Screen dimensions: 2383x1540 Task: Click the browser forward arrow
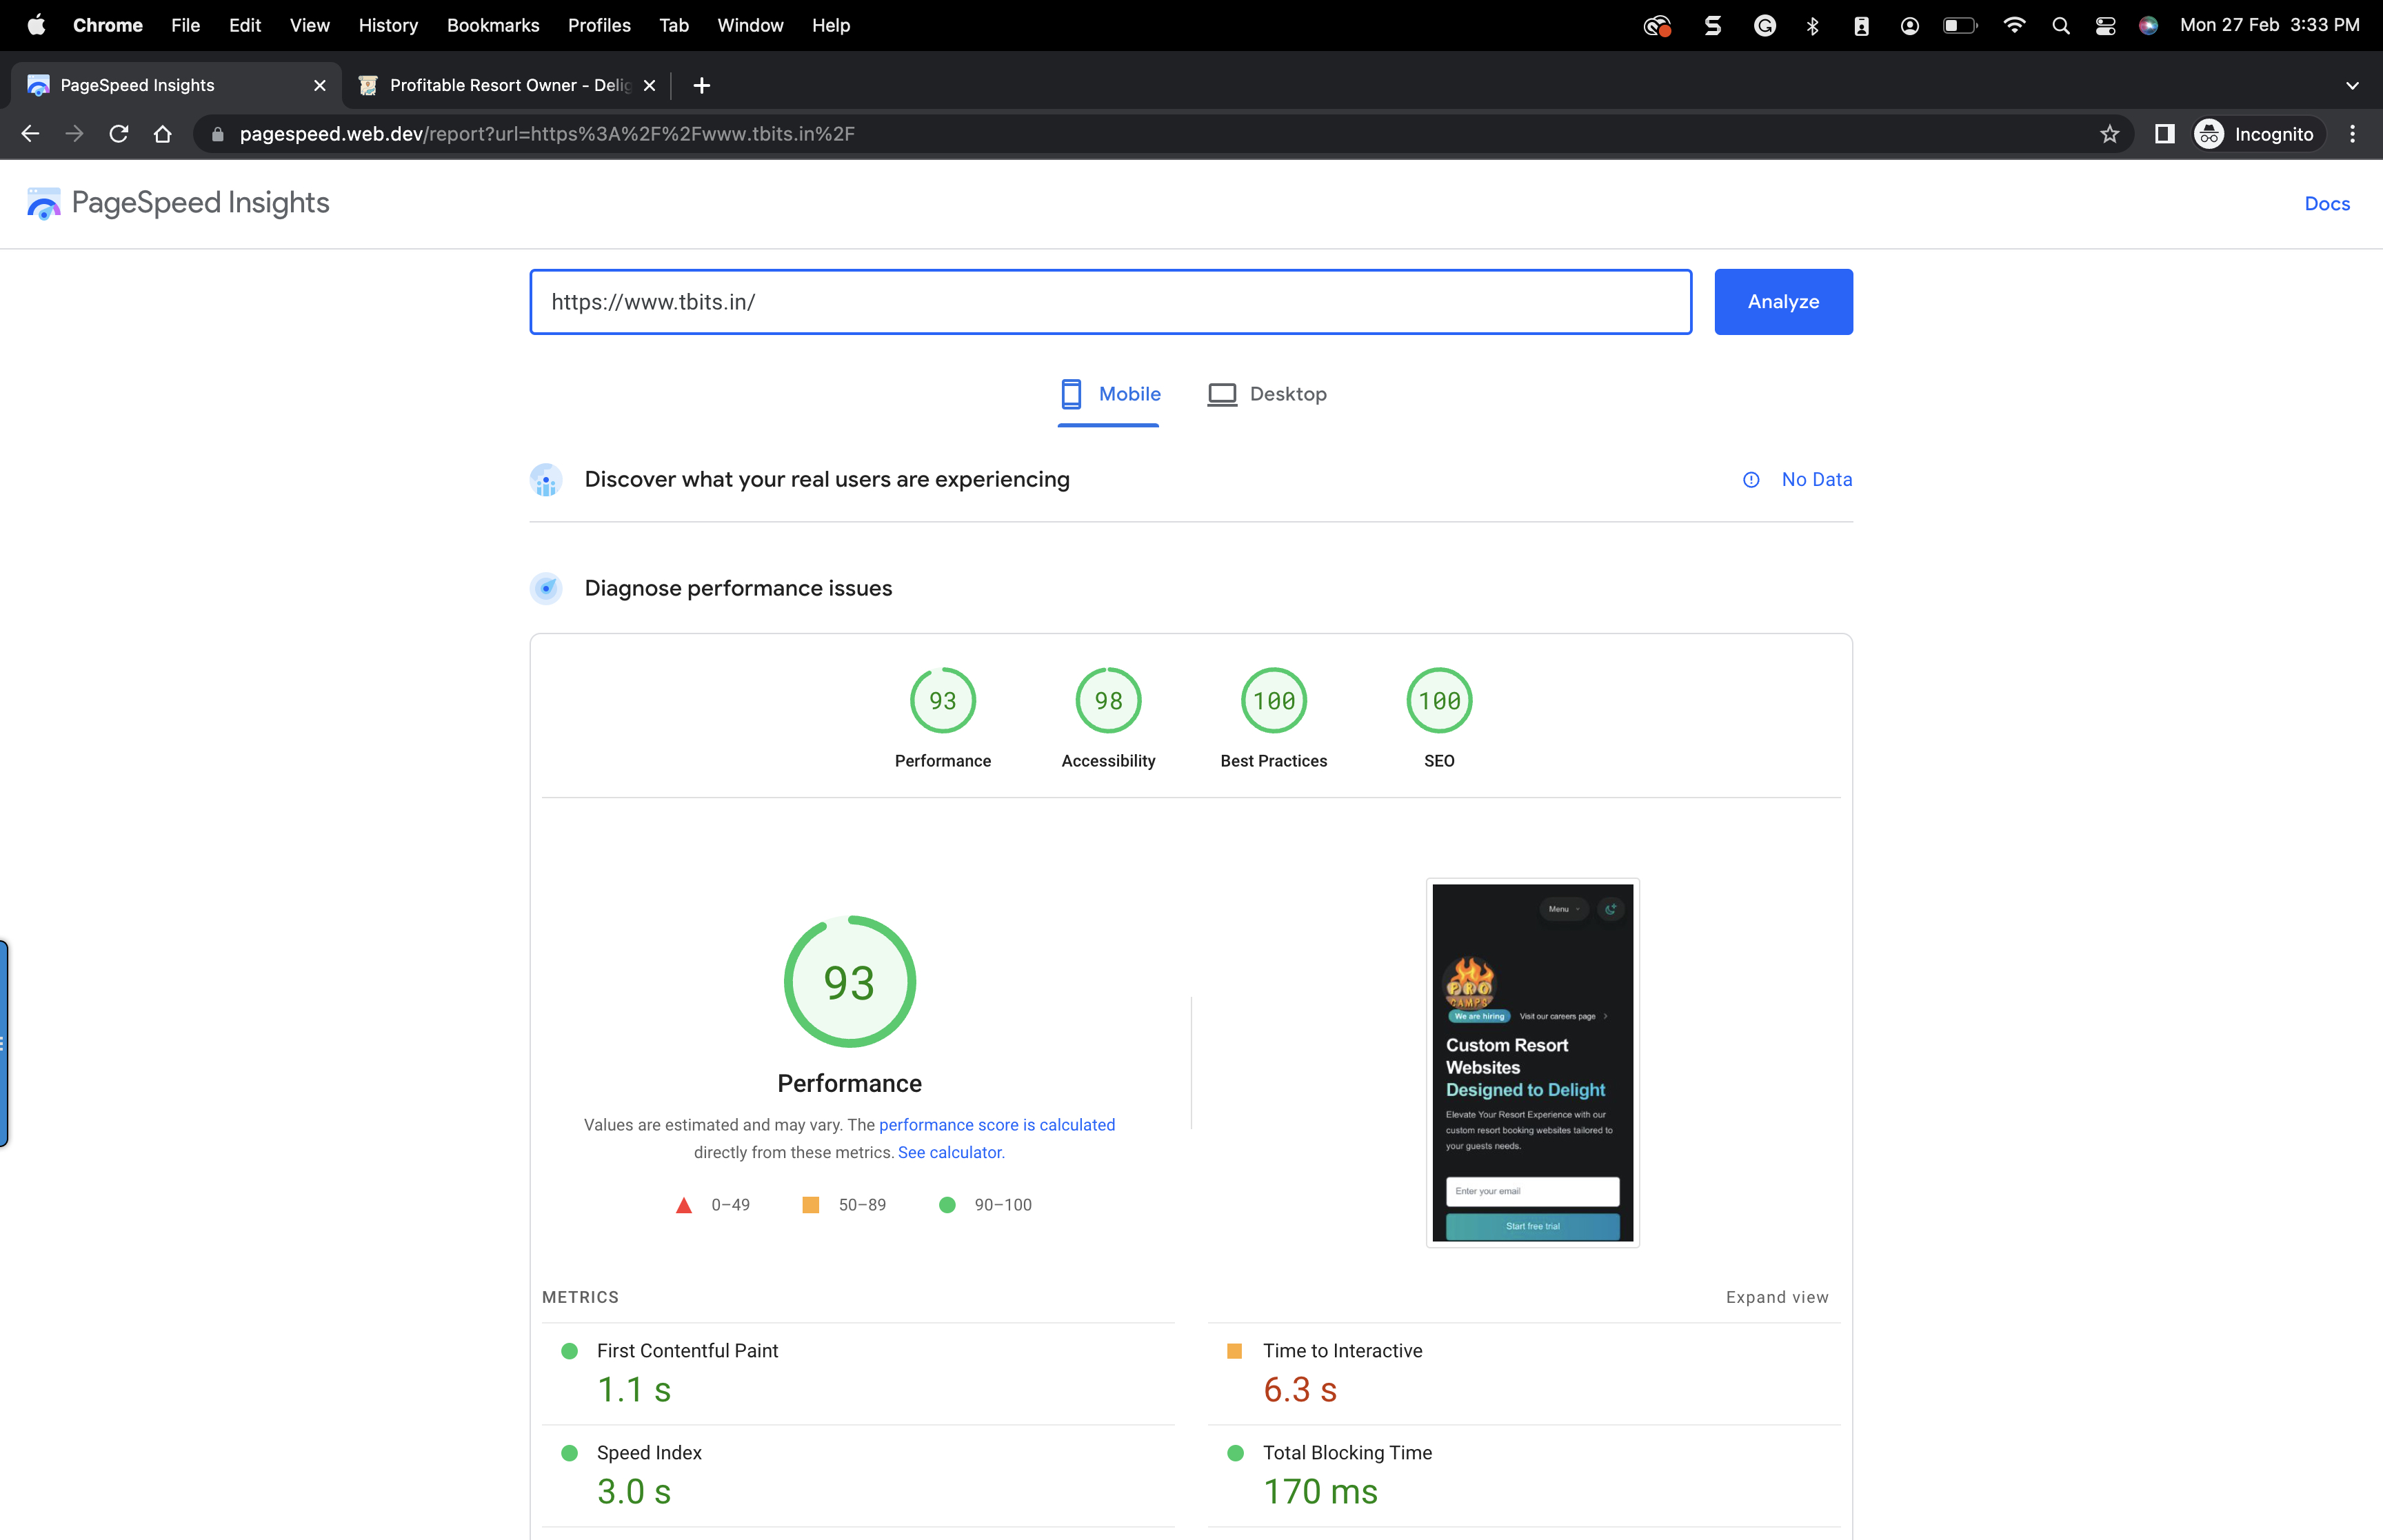74,134
